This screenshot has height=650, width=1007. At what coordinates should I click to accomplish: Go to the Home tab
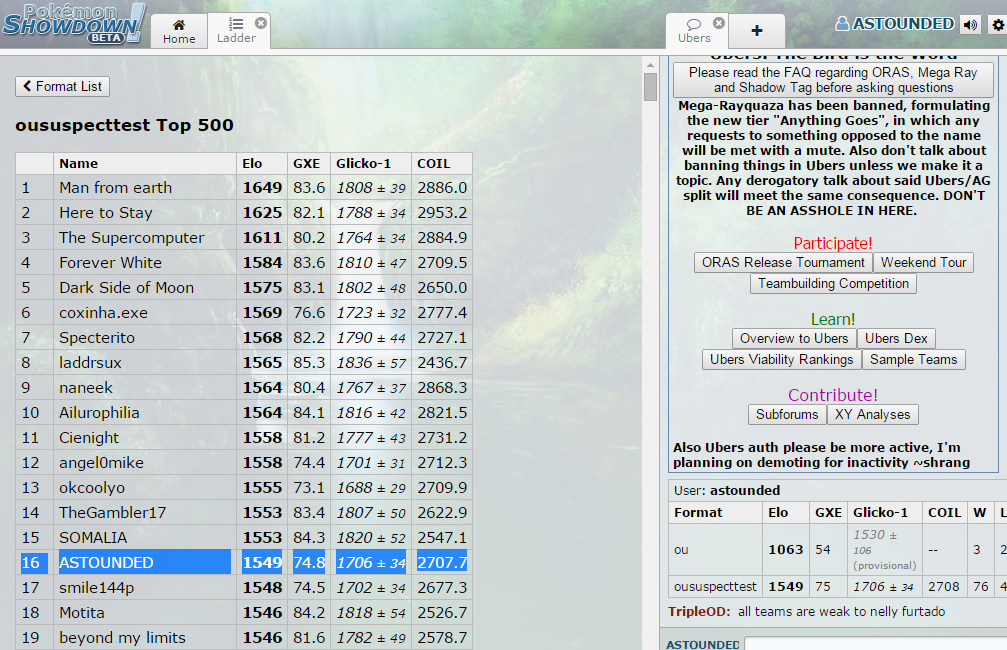coord(179,31)
